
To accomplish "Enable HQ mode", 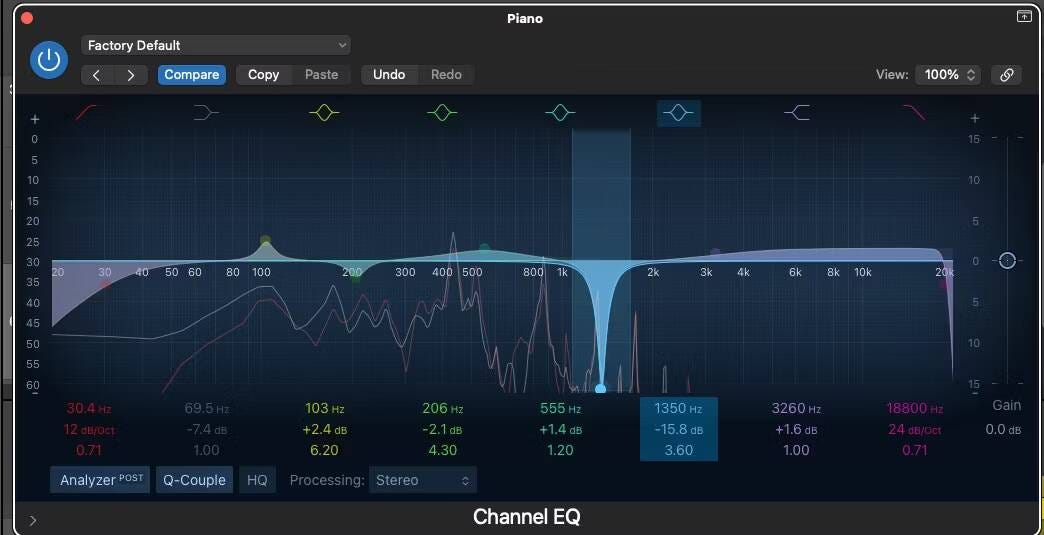I will click(x=257, y=480).
